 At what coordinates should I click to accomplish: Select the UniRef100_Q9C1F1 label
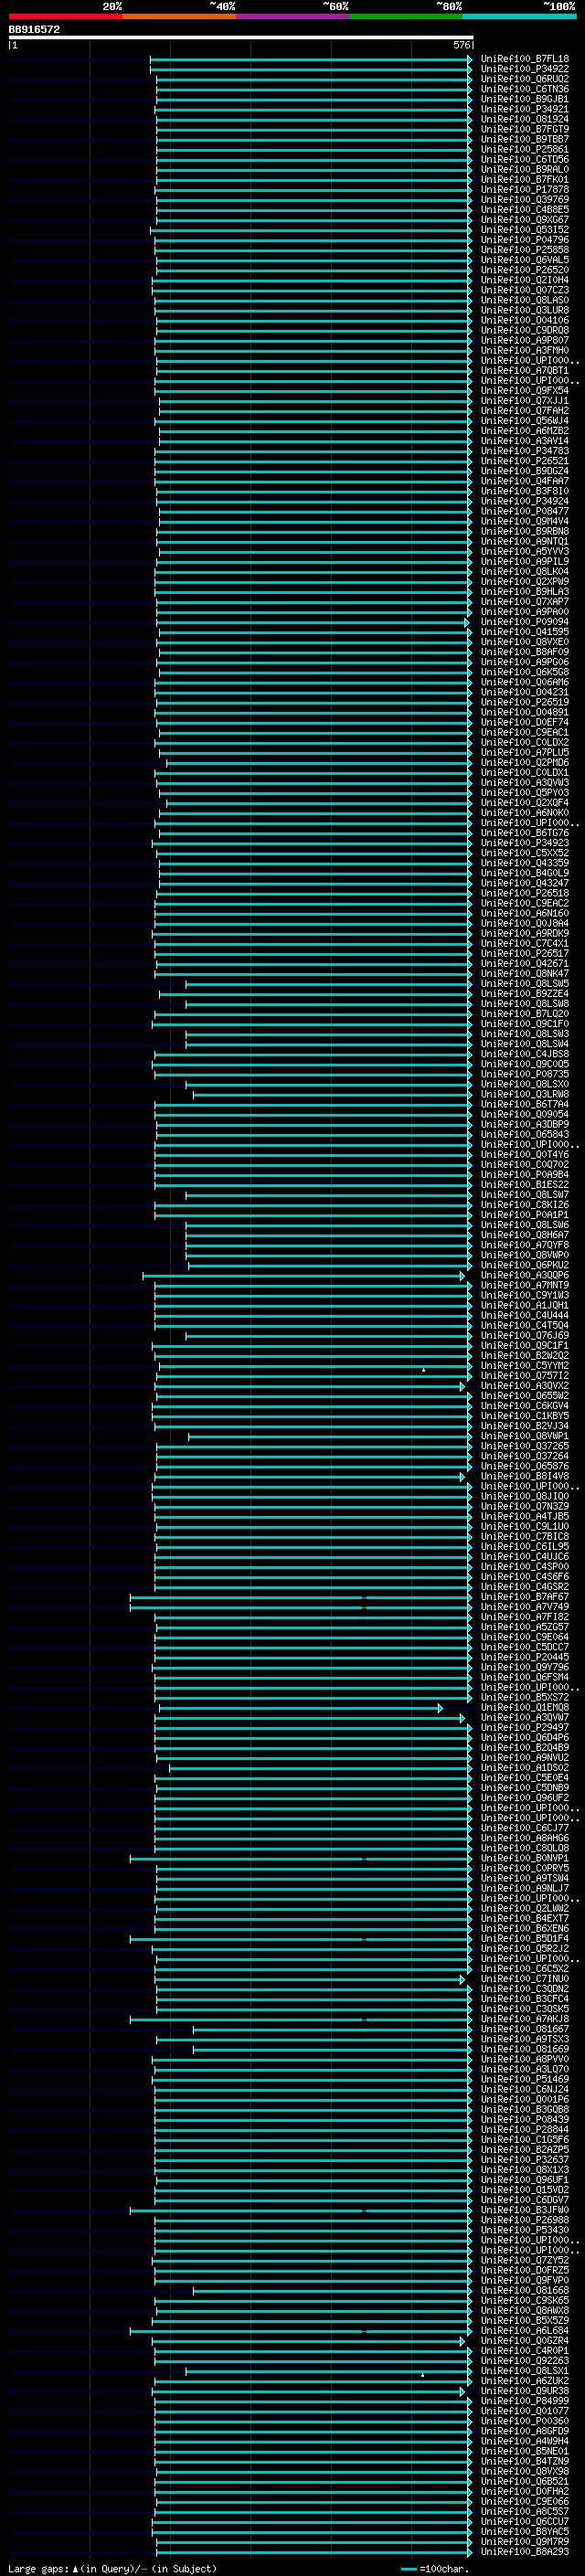click(524, 1345)
